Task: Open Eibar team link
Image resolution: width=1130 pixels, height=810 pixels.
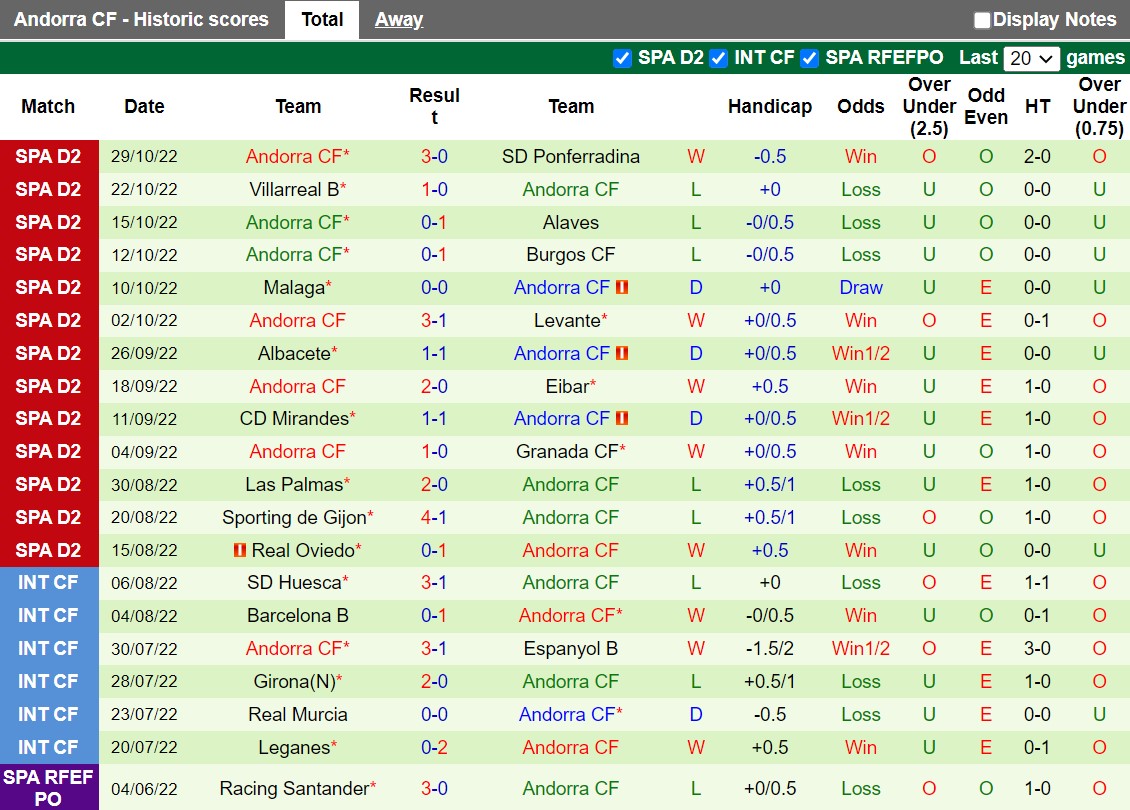Action: pyautogui.click(x=567, y=386)
